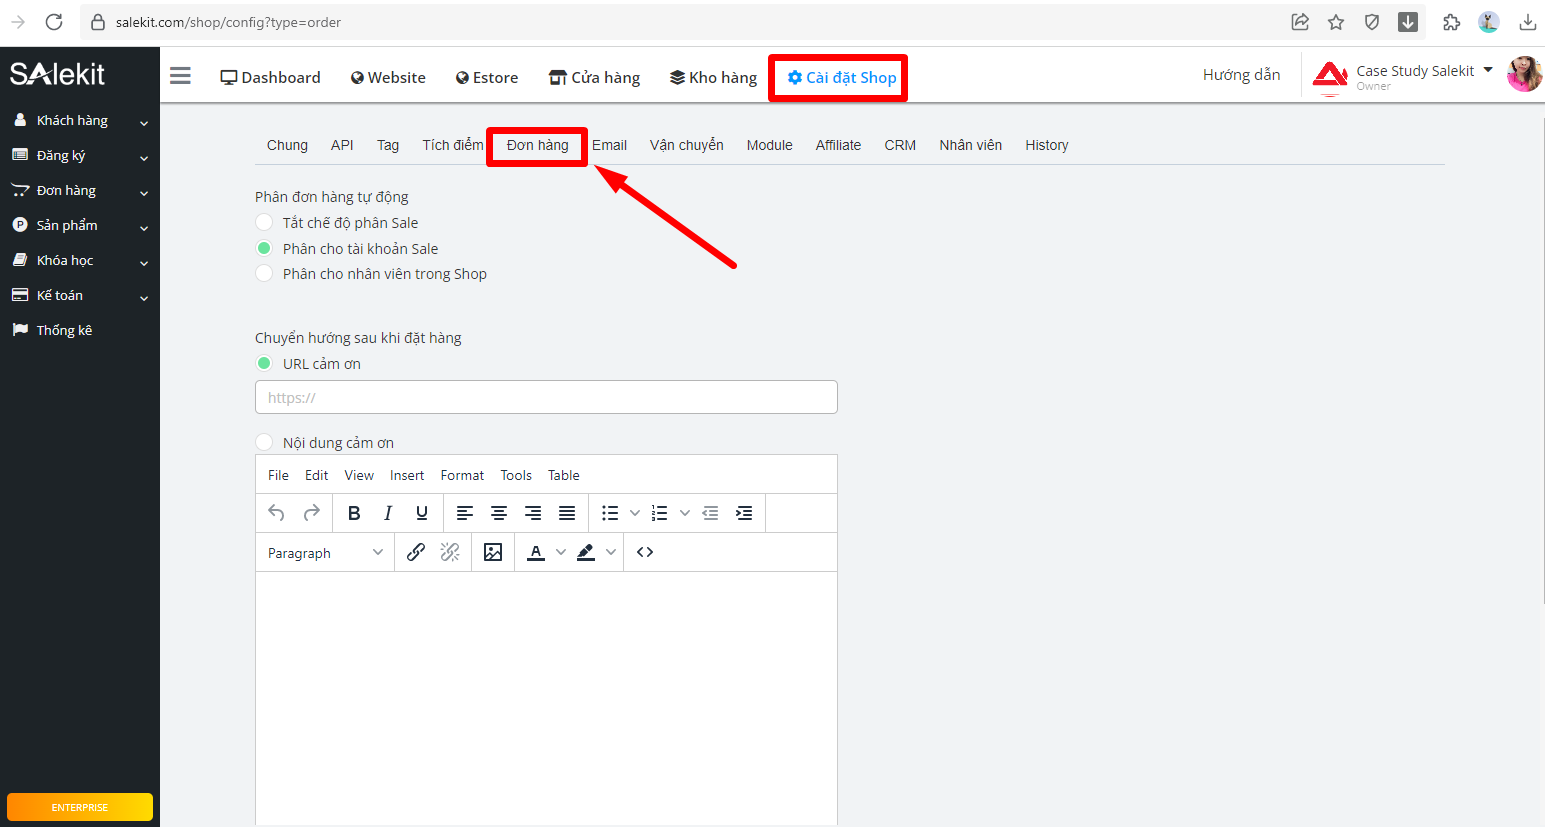Viewport: 1545px width, 827px height.
Task: Select 'URL cảm ơn' radio option
Action: point(264,363)
